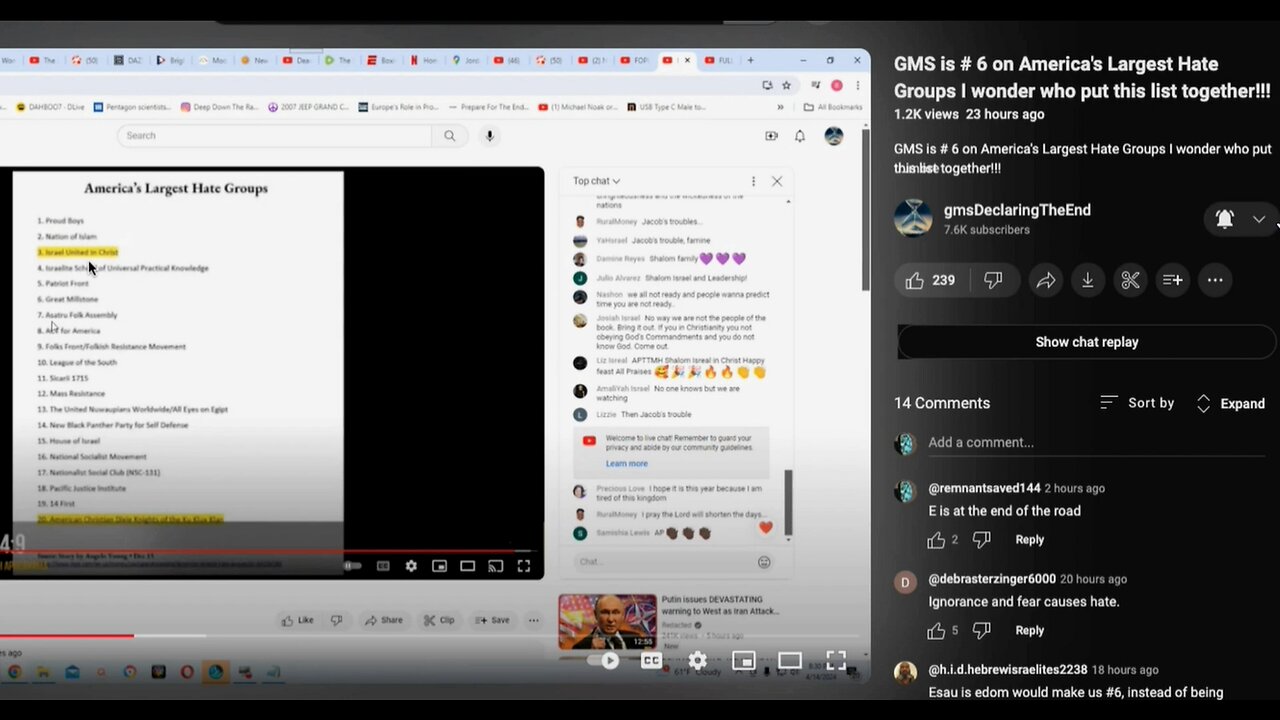Viewport: 1280px width, 720px height.
Task: Click the YouTube account avatar in the header
Action: (x=833, y=136)
